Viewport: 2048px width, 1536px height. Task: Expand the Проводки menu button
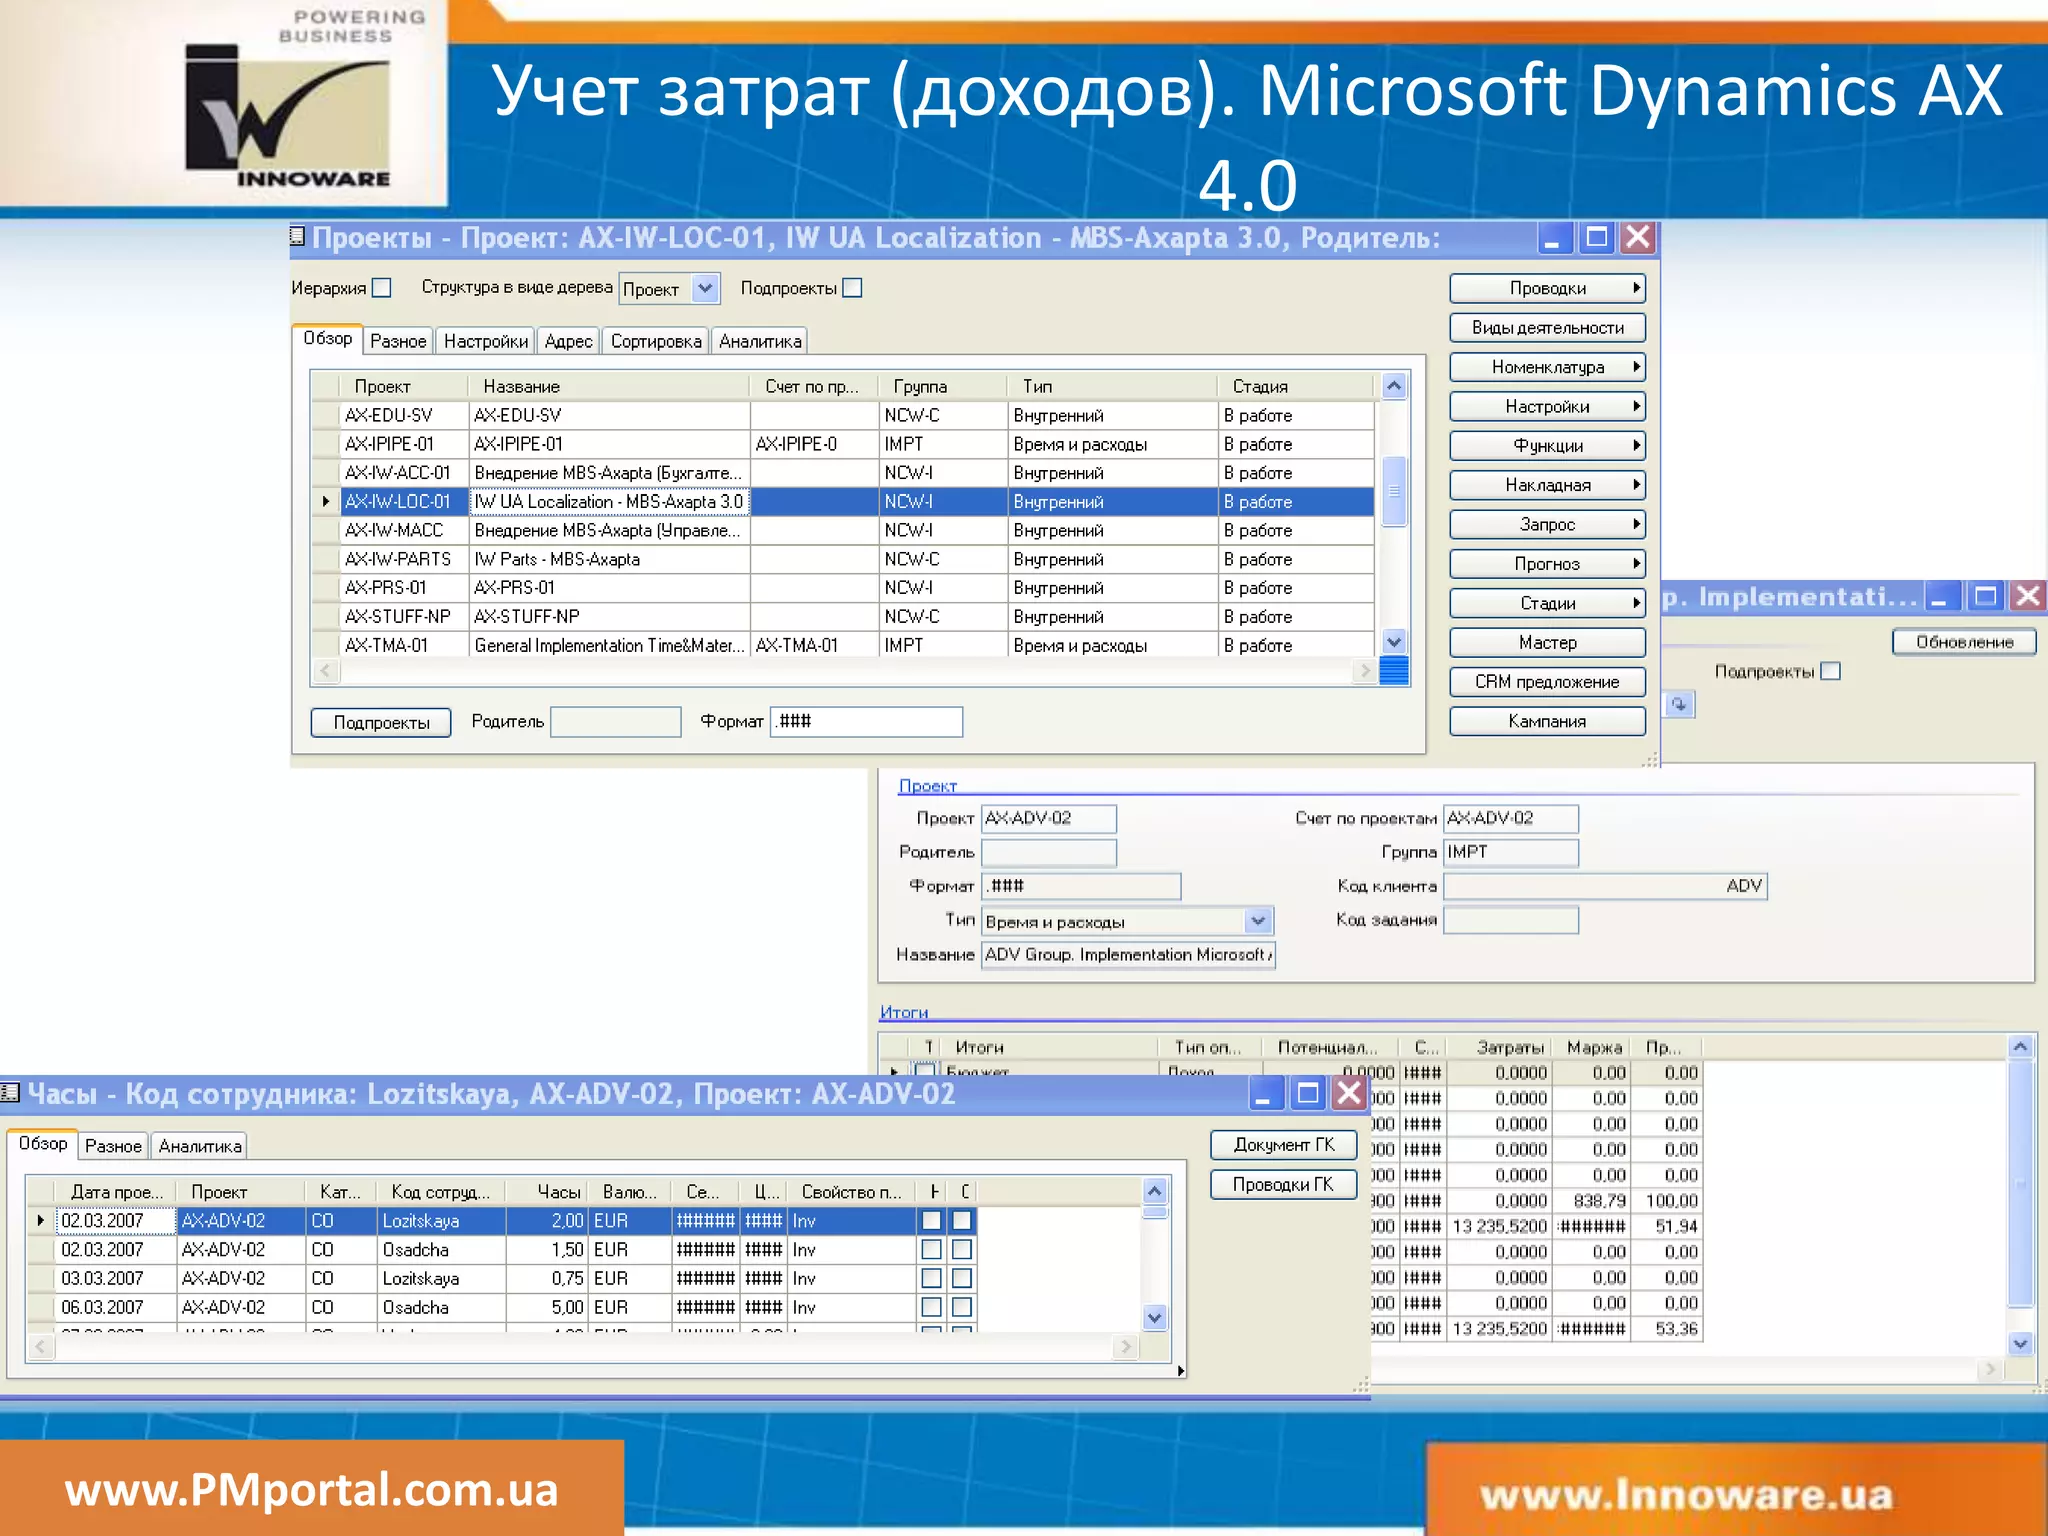tap(1547, 288)
